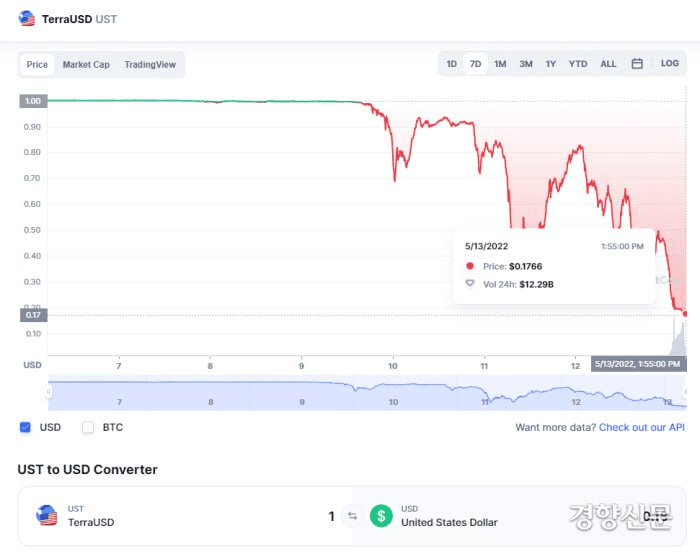Click the red price point marker on chart
700x554 pixels.
click(x=685, y=314)
